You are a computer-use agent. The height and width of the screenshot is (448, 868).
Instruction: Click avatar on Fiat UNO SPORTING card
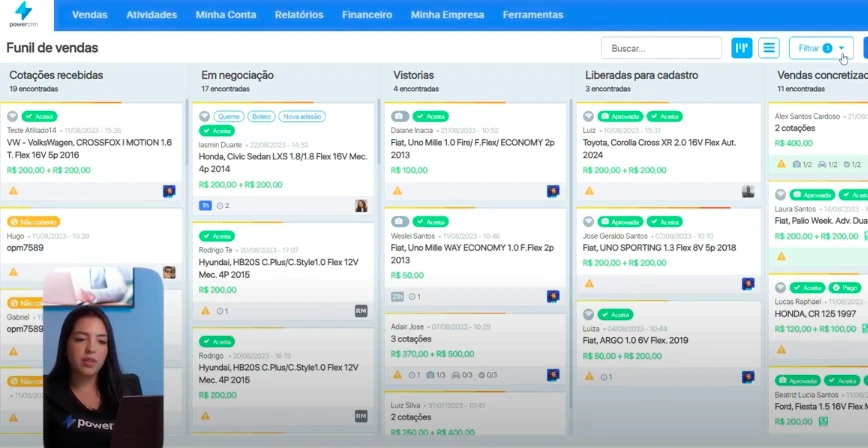748,284
